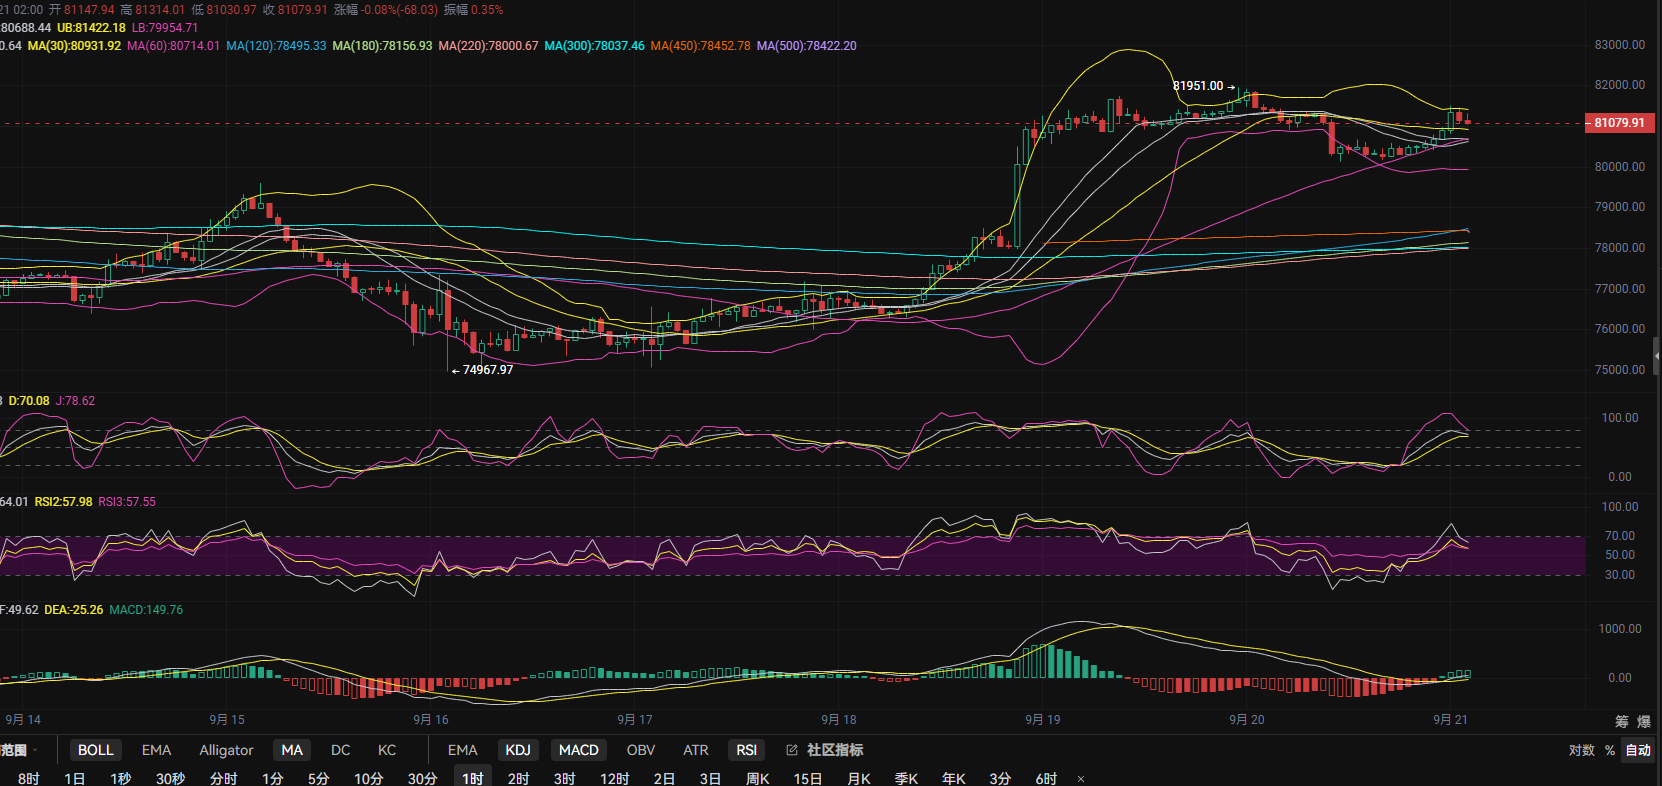Toggle the BOLL indicator off
The image size is (1662, 786).
96,750
